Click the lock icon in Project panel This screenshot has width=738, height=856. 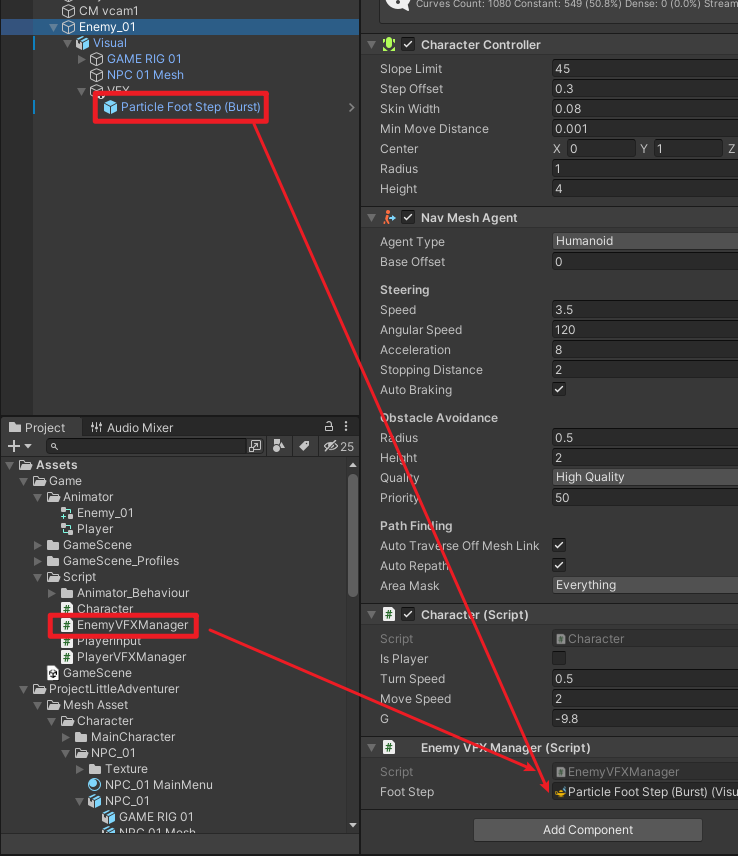coord(330,427)
